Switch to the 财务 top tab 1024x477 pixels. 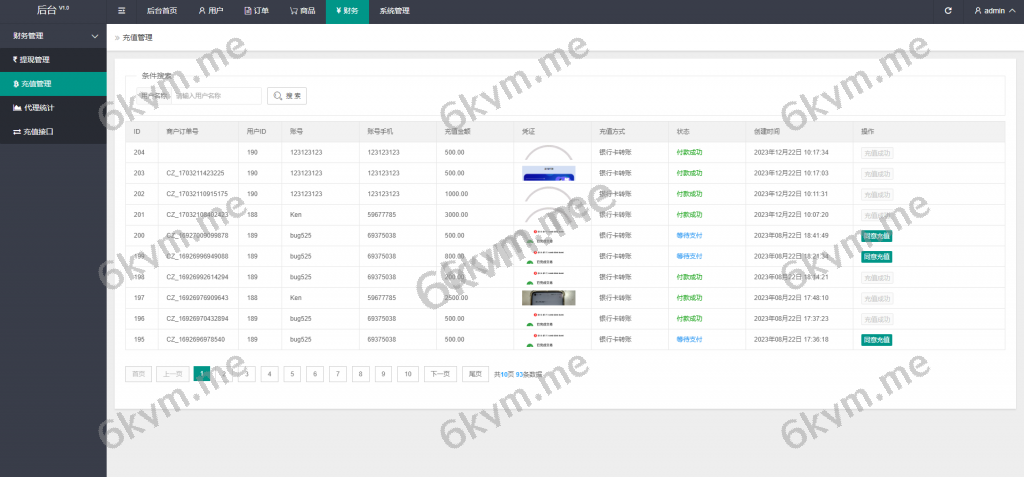click(x=346, y=11)
